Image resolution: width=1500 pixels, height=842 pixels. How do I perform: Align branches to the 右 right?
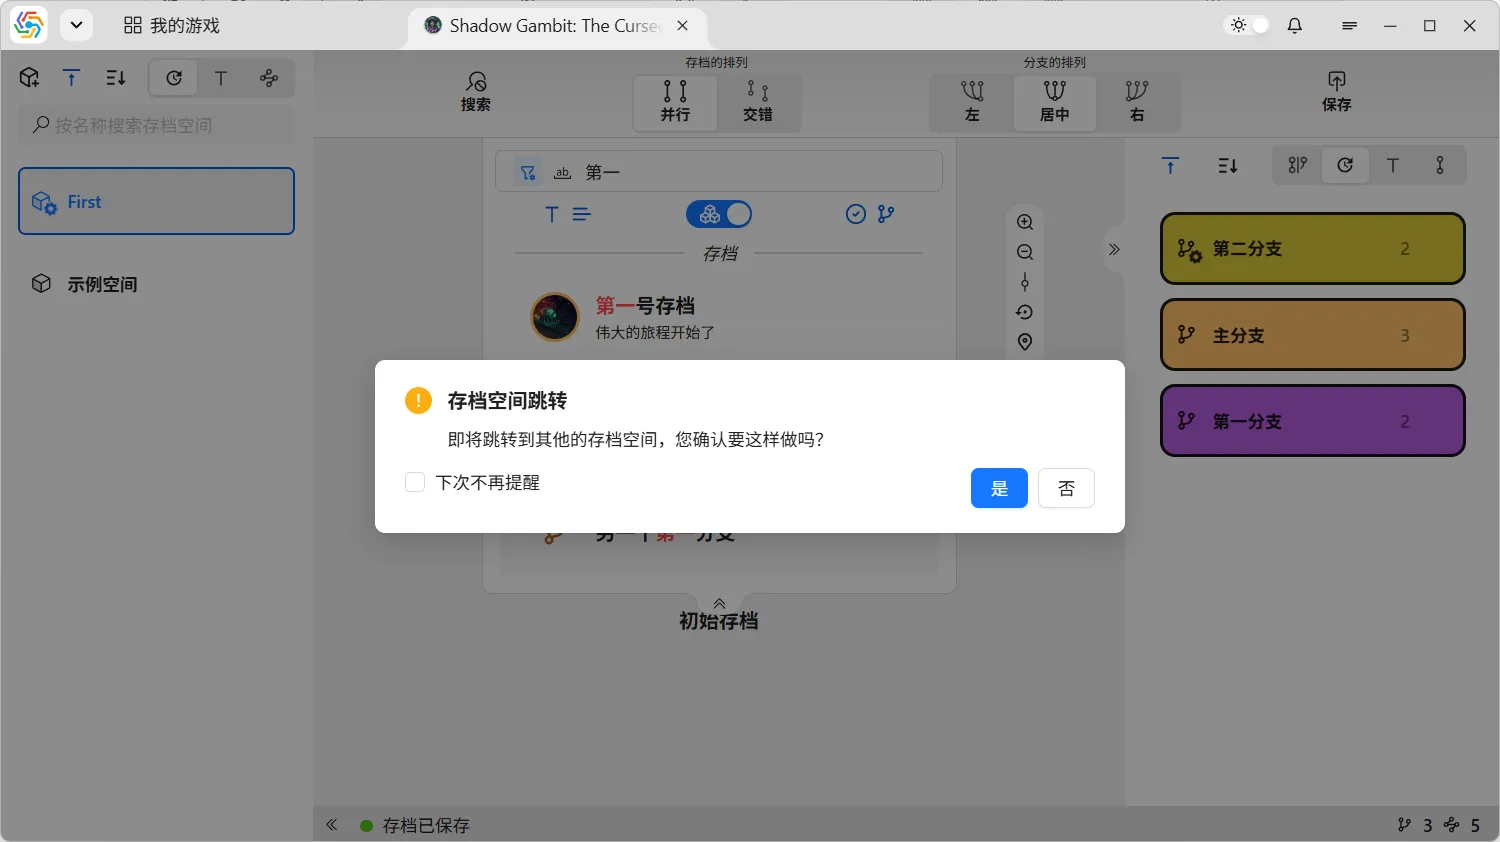click(1136, 102)
